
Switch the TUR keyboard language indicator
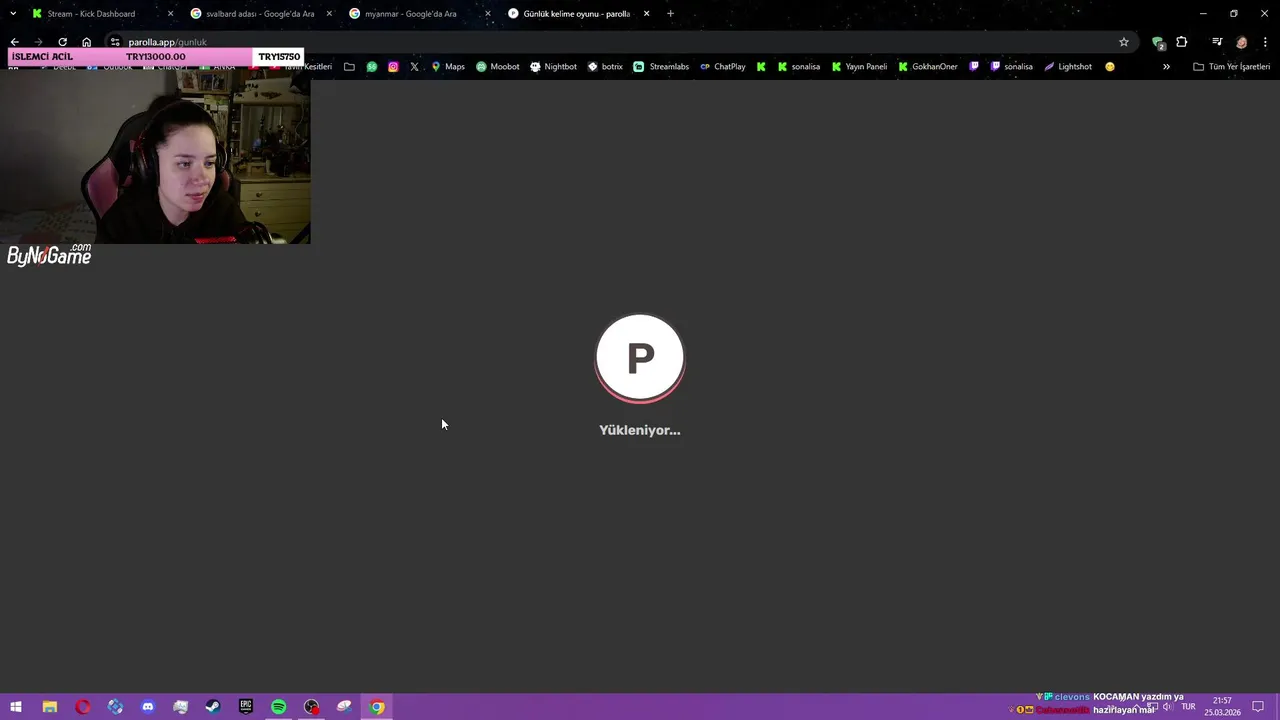click(1188, 707)
